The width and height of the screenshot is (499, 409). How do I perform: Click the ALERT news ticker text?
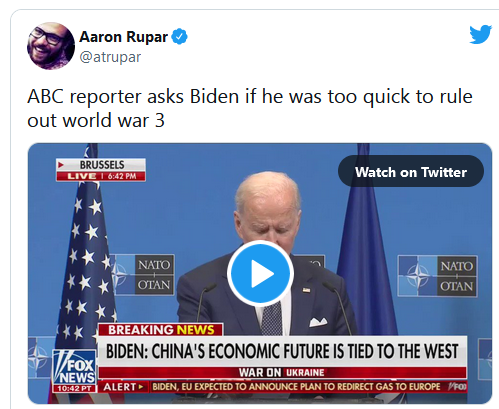pyautogui.click(x=296, y=387)
